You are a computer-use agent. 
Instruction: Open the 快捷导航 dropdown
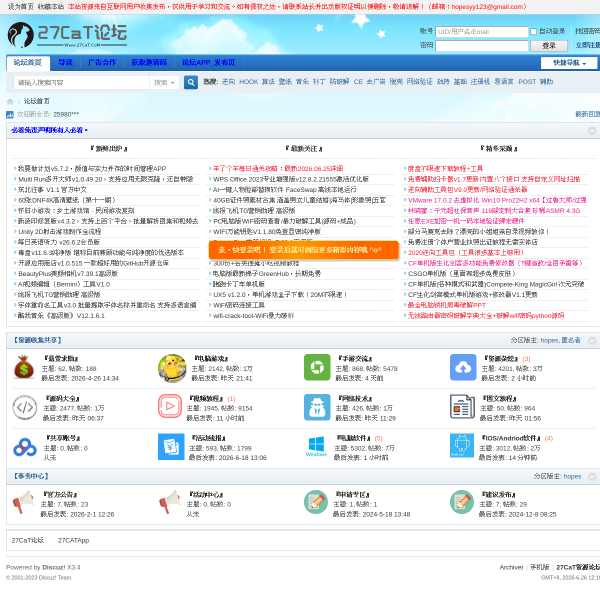(x=569, y=63)
